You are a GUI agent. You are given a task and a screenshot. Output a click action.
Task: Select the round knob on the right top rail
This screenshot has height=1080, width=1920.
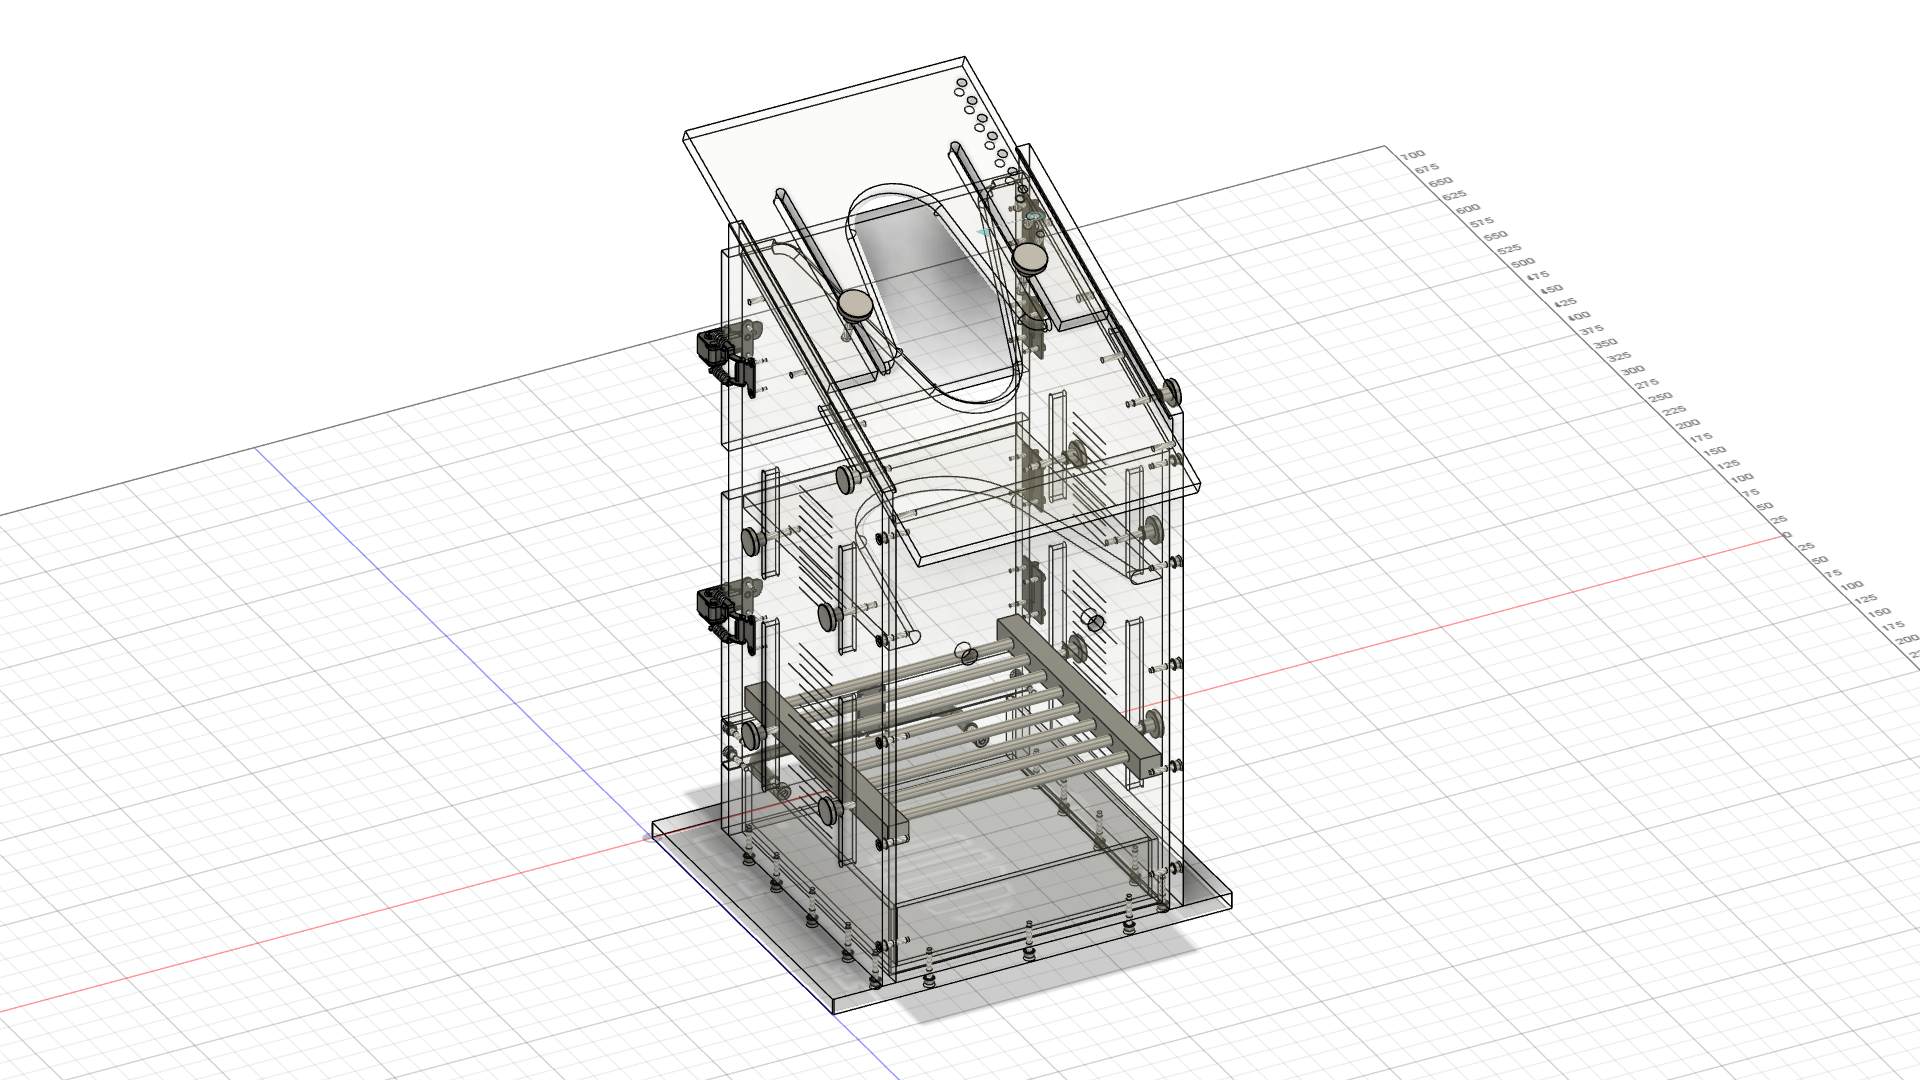(x=1030, y=260)
